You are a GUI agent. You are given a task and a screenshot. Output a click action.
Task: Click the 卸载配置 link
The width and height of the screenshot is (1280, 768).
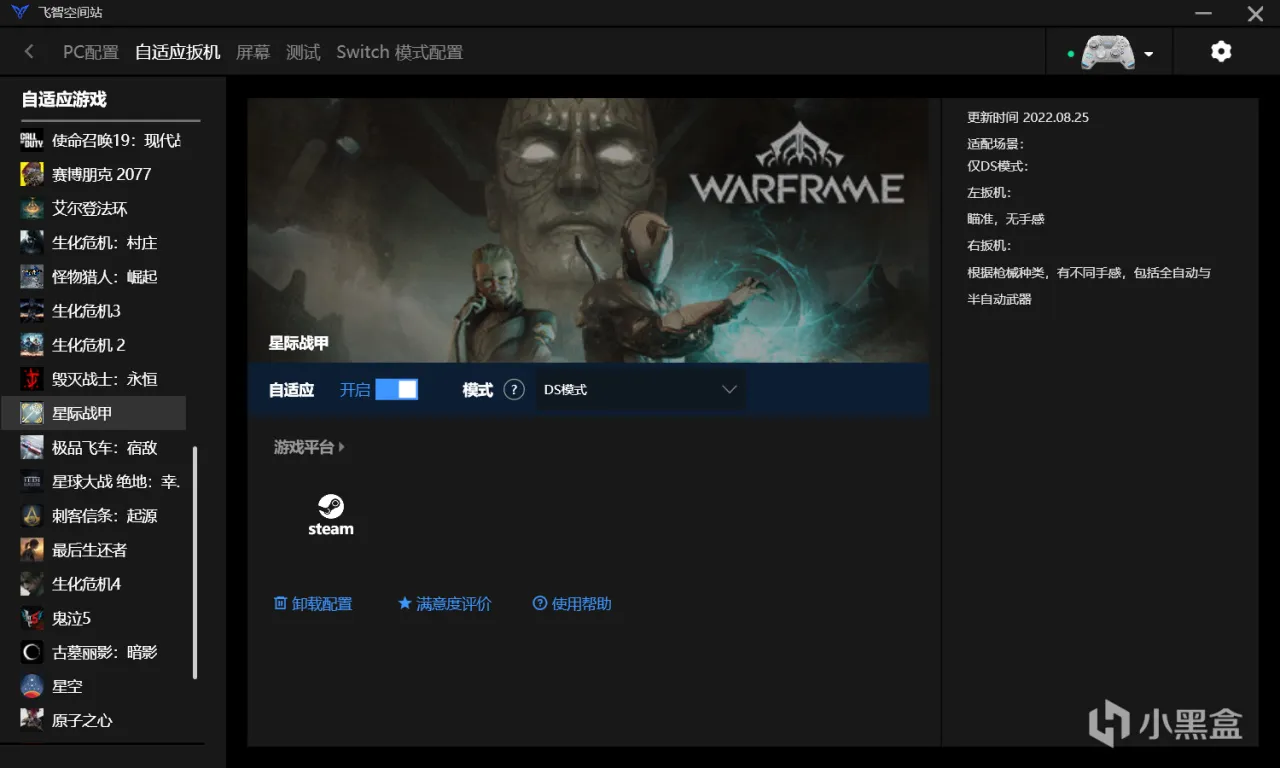tap(313, 604)
